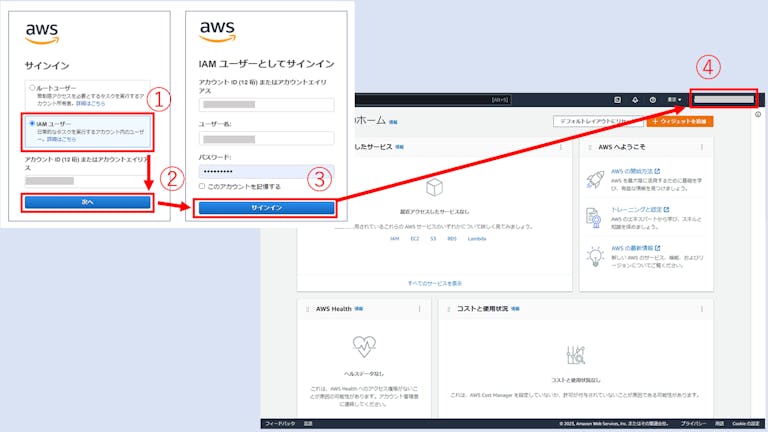This screenshot has width=768, height=432.
Task: Open CloudShell icon in console top bar
Action: 617,100
